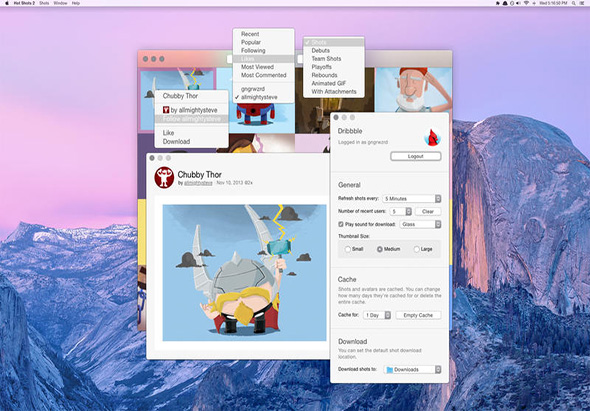This screenshot has height=411, width=590.
Task: Choose Team Shots in the type menu
Action: pyautogui.click(x=334, y=59)
